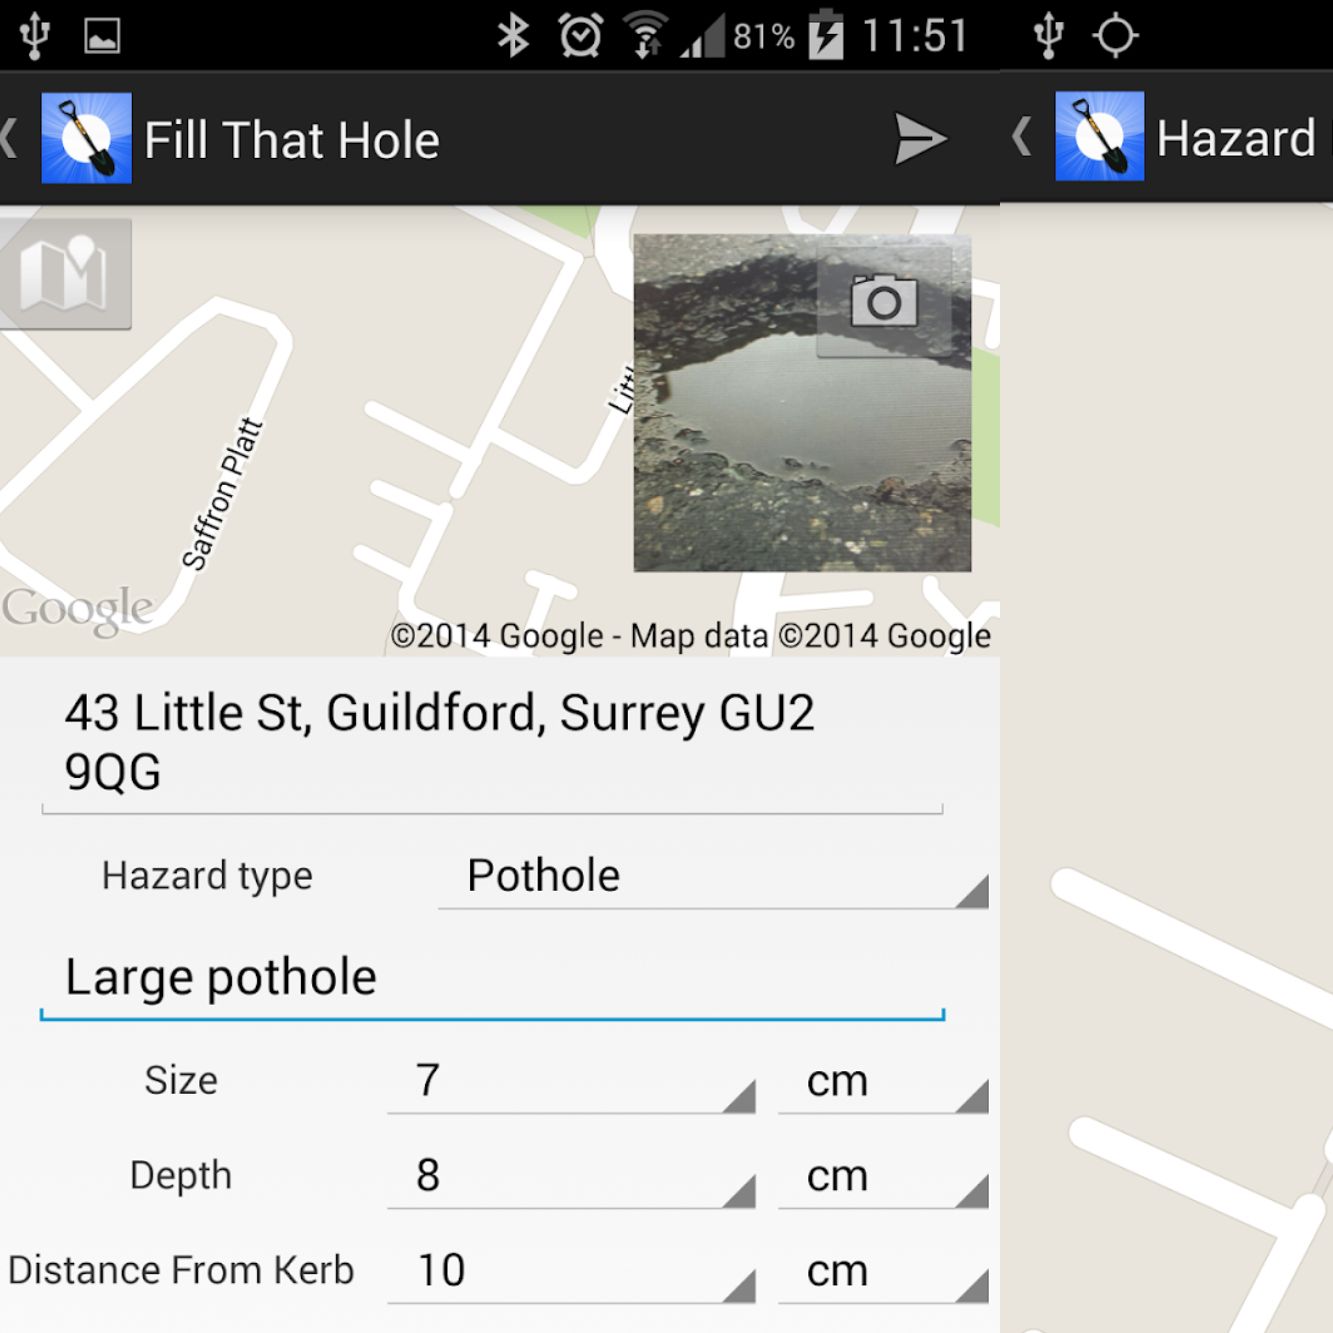Tap the camera icon to retake photo
The width and height of the screenshot is (1333, 1333).
click(x=886, y=302)
